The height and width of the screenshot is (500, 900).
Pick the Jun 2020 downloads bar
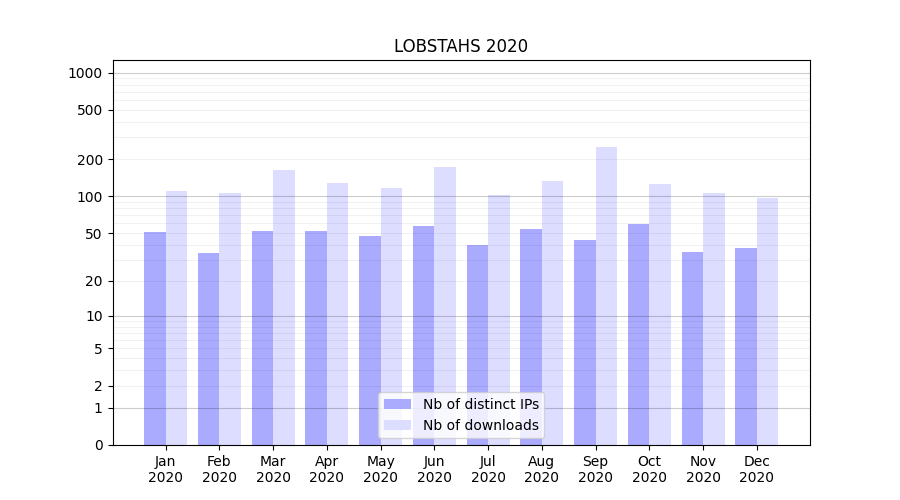[445, 305]
